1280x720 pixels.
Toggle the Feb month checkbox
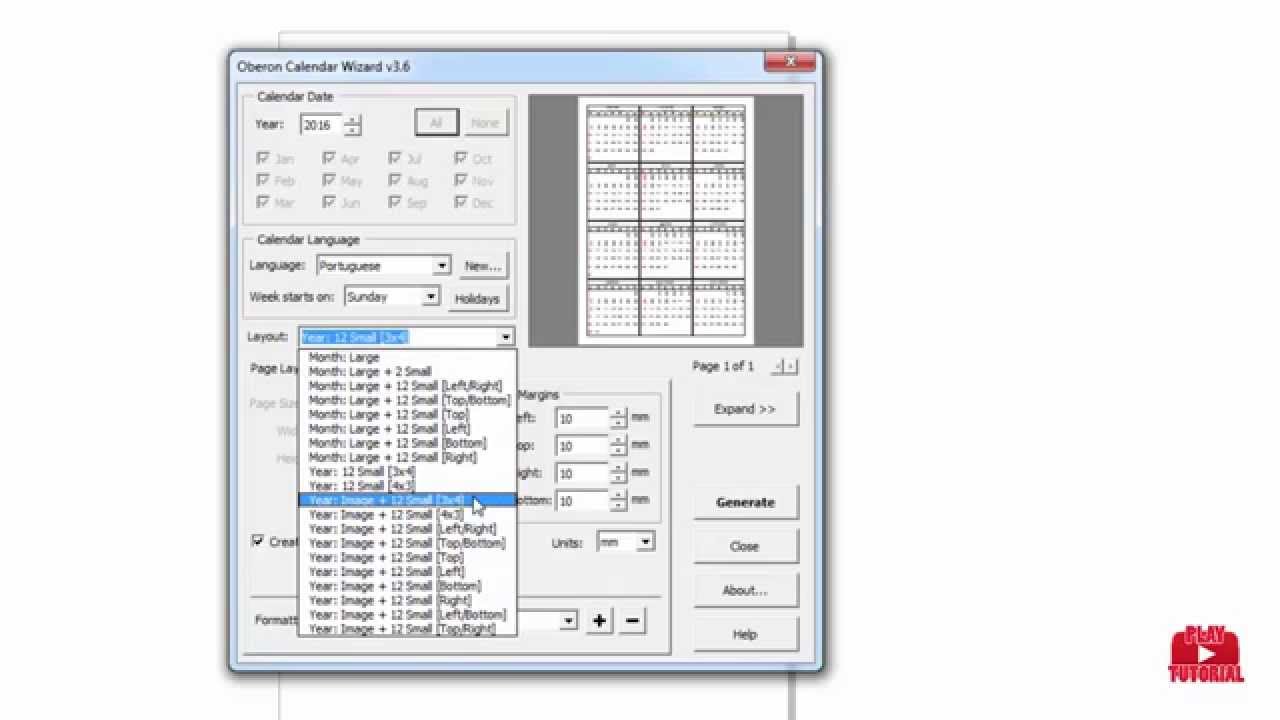pos(263,180)
